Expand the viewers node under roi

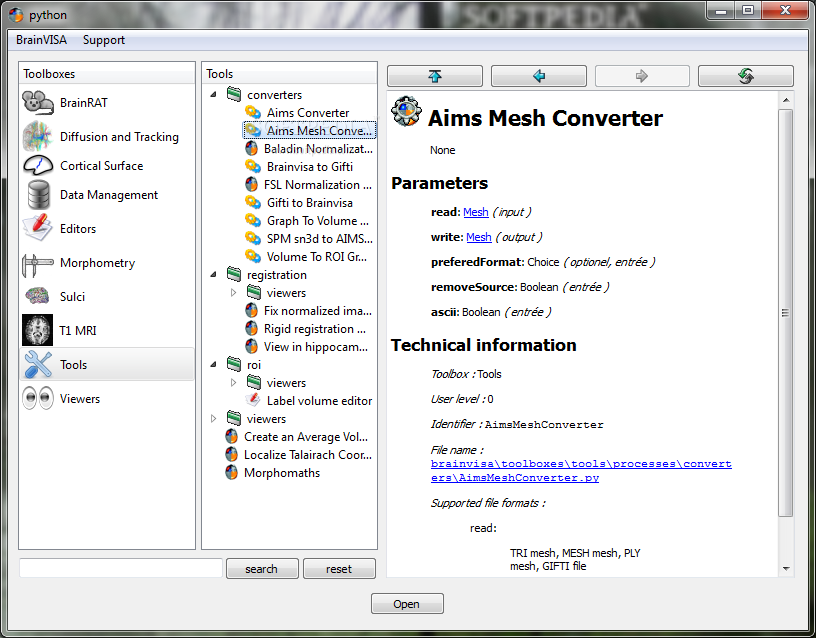[233, 382]
